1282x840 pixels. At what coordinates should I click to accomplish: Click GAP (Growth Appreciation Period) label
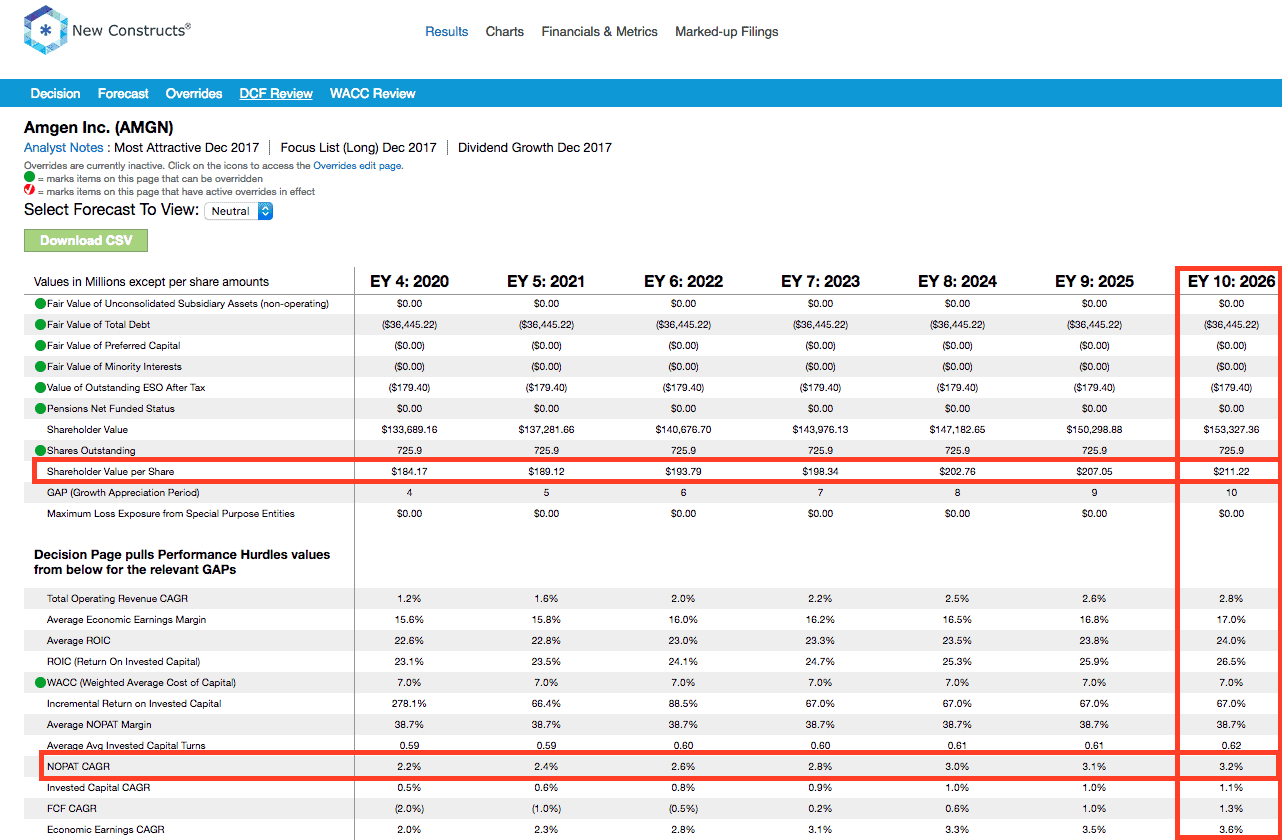tap(122, 492)
